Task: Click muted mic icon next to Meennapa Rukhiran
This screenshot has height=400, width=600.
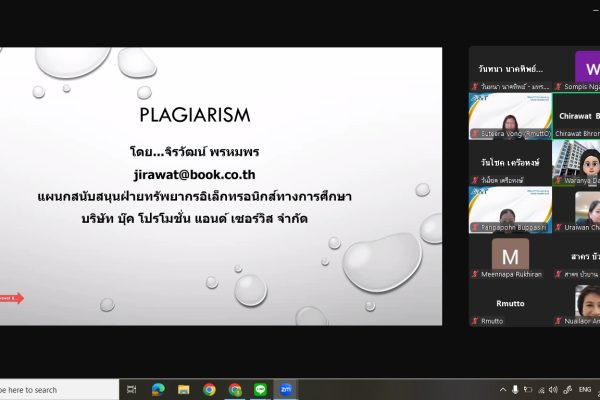Action: [x=475, y=274]
